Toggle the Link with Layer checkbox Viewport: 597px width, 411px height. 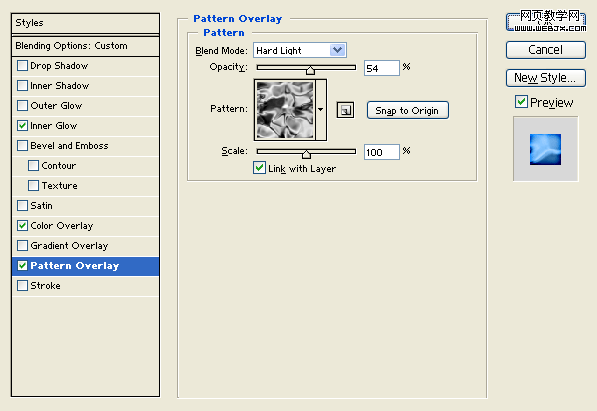pos(259,168)
